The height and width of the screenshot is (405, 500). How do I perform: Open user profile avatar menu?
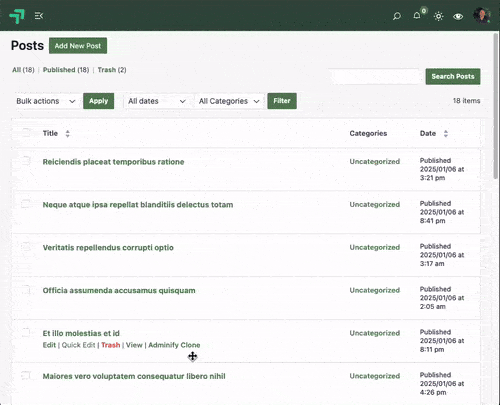(x=481, y=15)
